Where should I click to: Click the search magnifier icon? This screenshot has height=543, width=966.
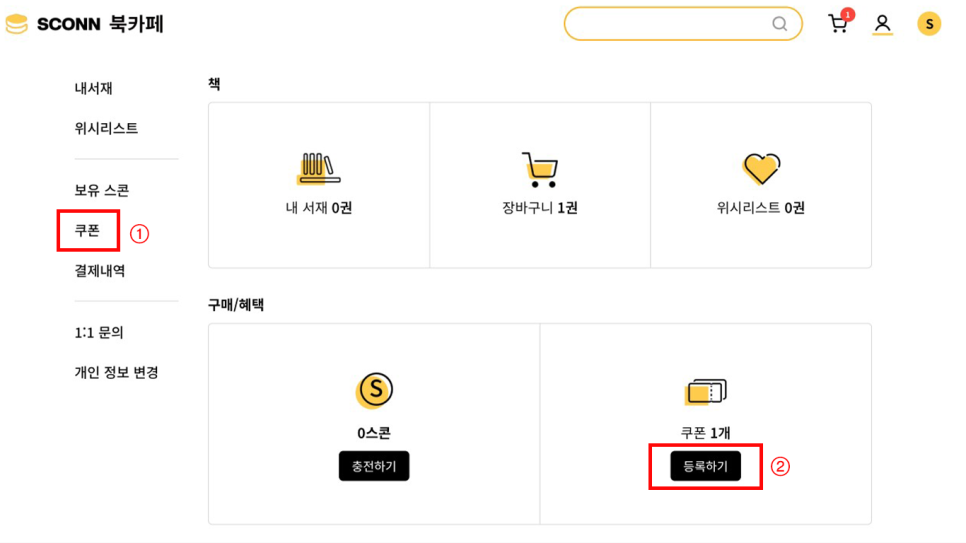(x=779, y=24)
